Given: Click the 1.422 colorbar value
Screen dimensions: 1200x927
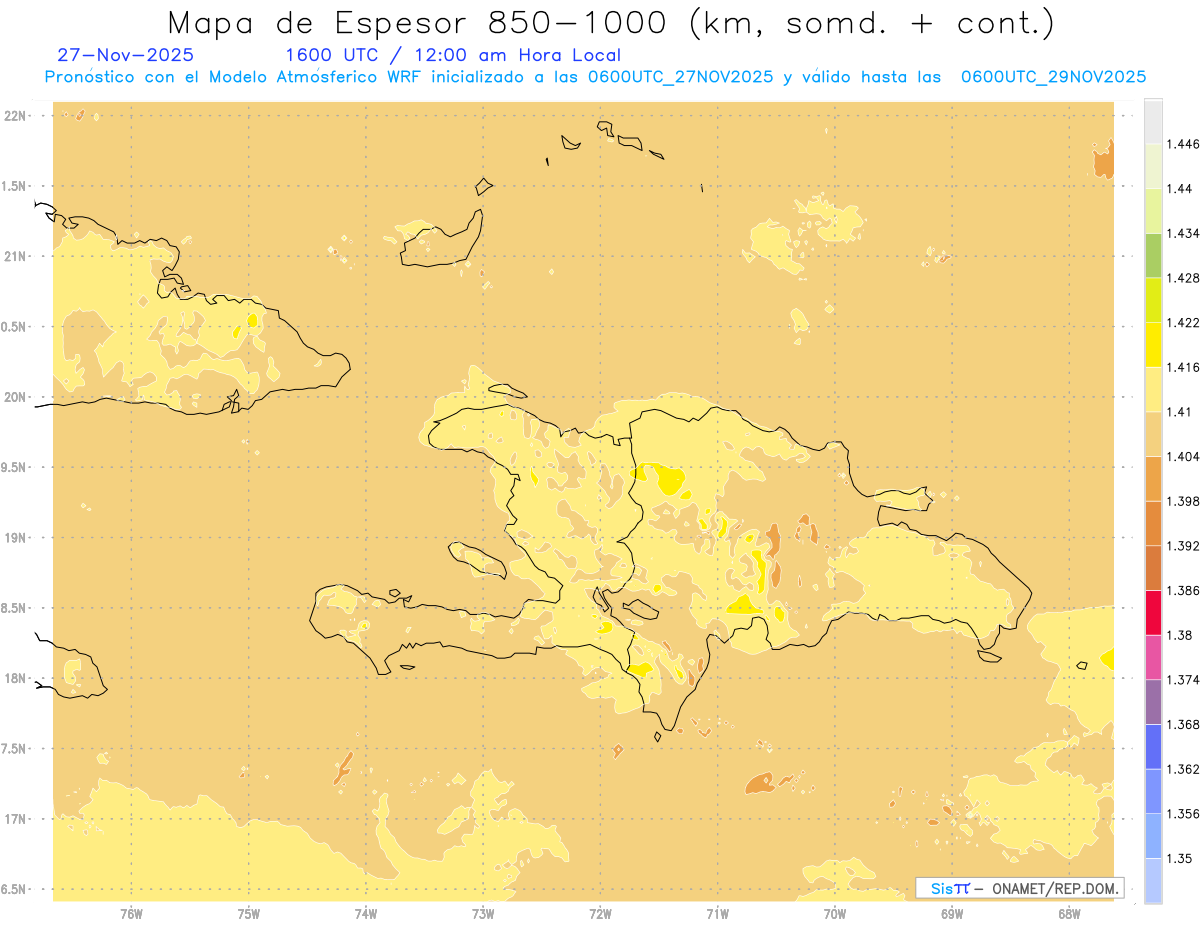Looking at the screenshot, I should (x=1182, y=322).
